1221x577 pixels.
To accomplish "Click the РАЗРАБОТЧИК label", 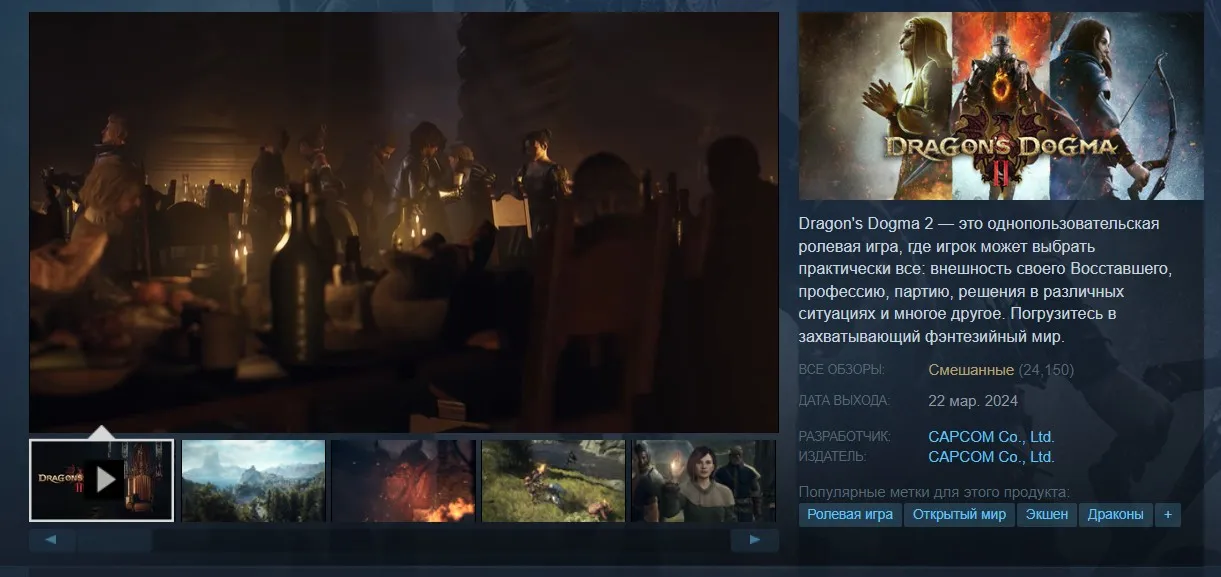I will (x=845, y=437).
